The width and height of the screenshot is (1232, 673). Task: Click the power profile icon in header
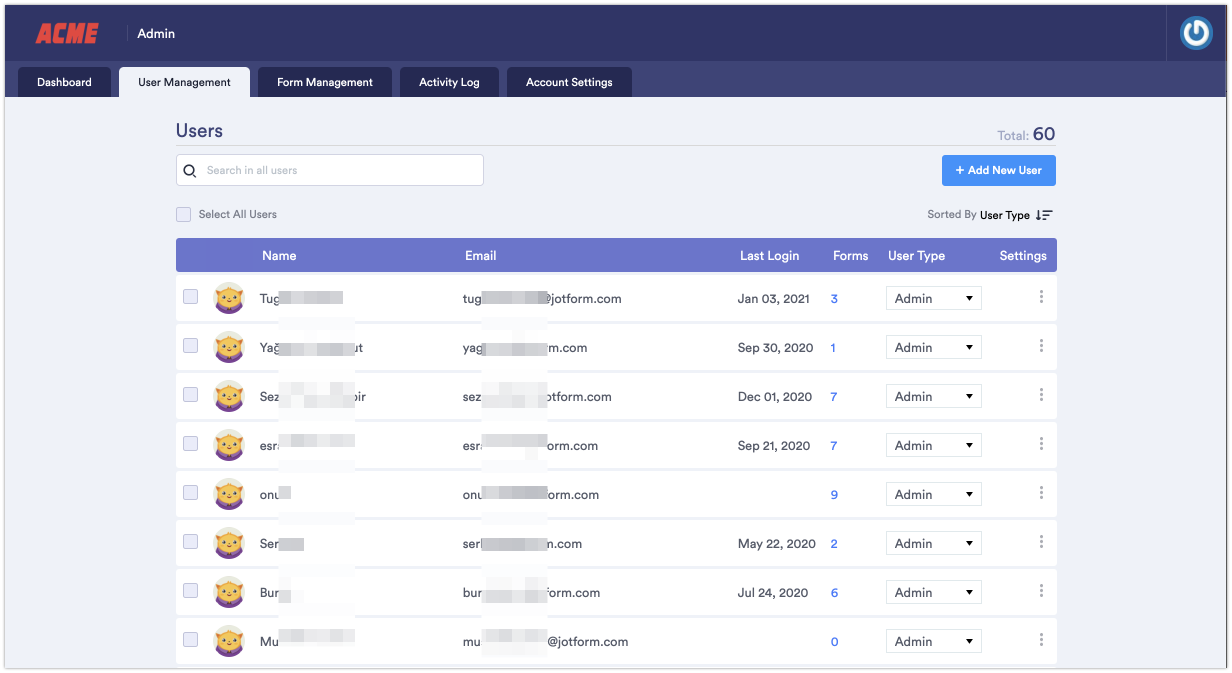point(1196,33)
